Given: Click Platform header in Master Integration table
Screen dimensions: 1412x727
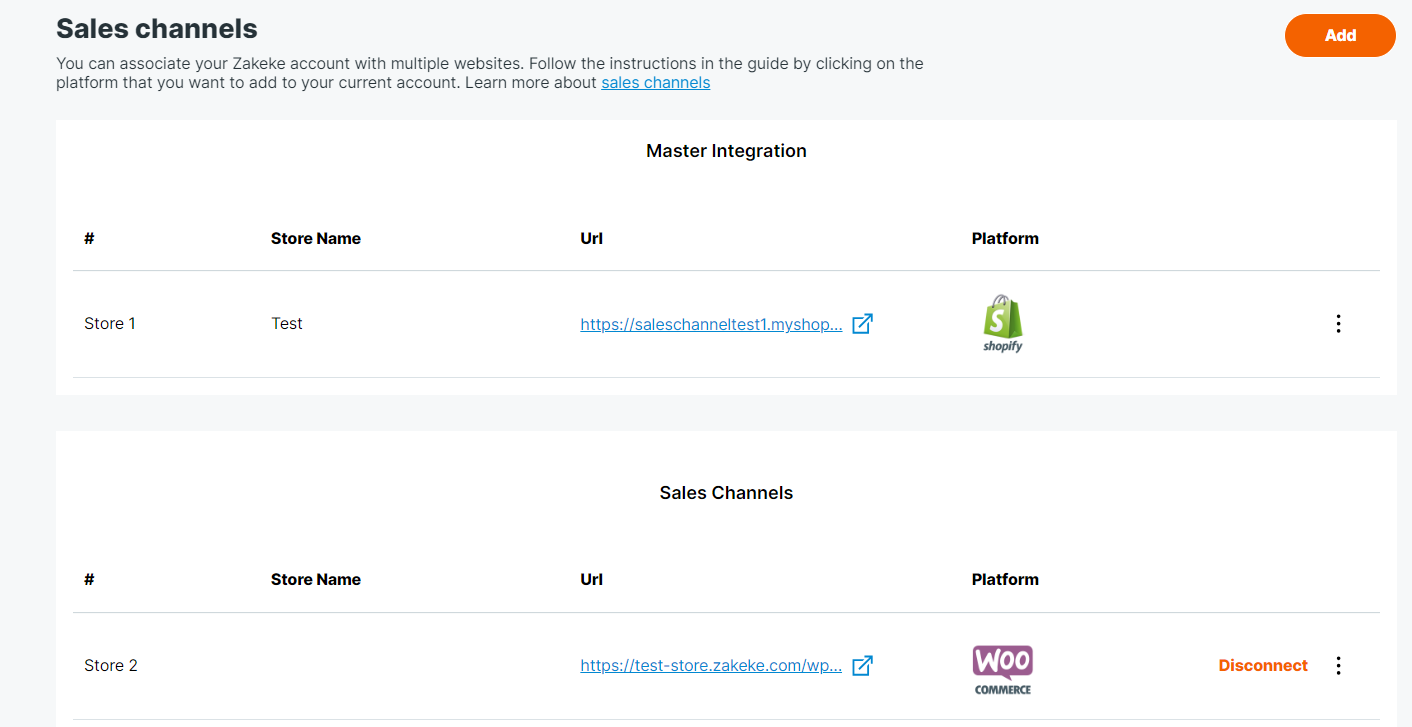Looking at the screenshot, I should click(x=1005, y=239).
